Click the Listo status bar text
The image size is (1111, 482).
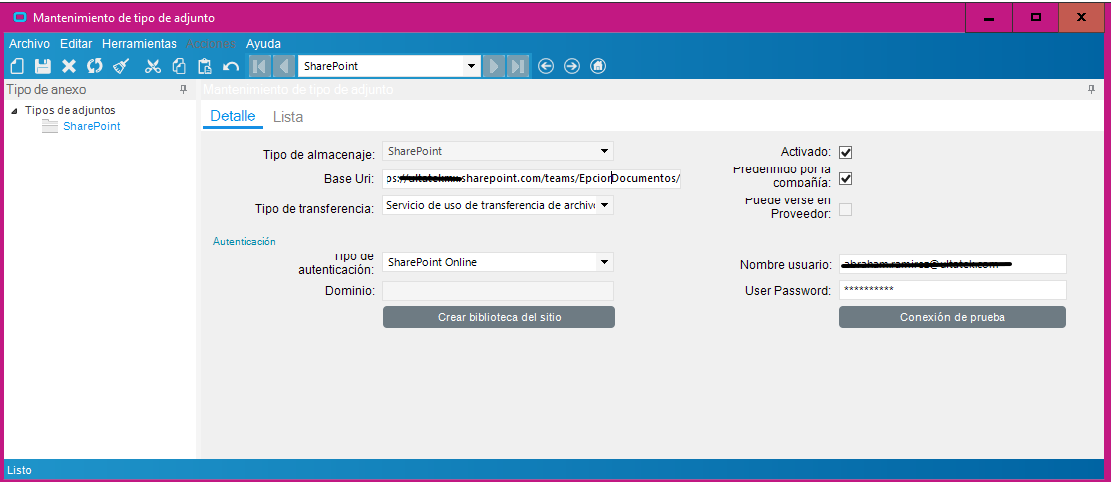[19, 470]
